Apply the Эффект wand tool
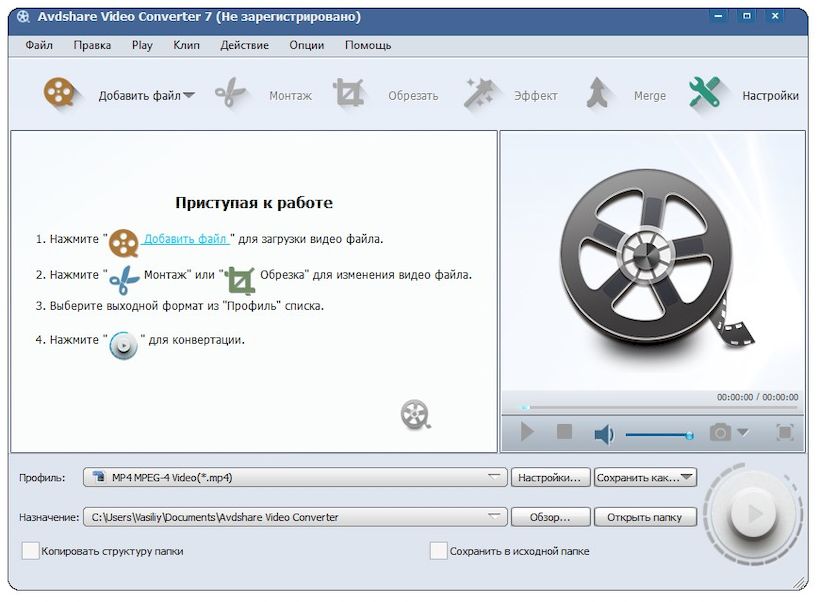 [x=510, y=95]
